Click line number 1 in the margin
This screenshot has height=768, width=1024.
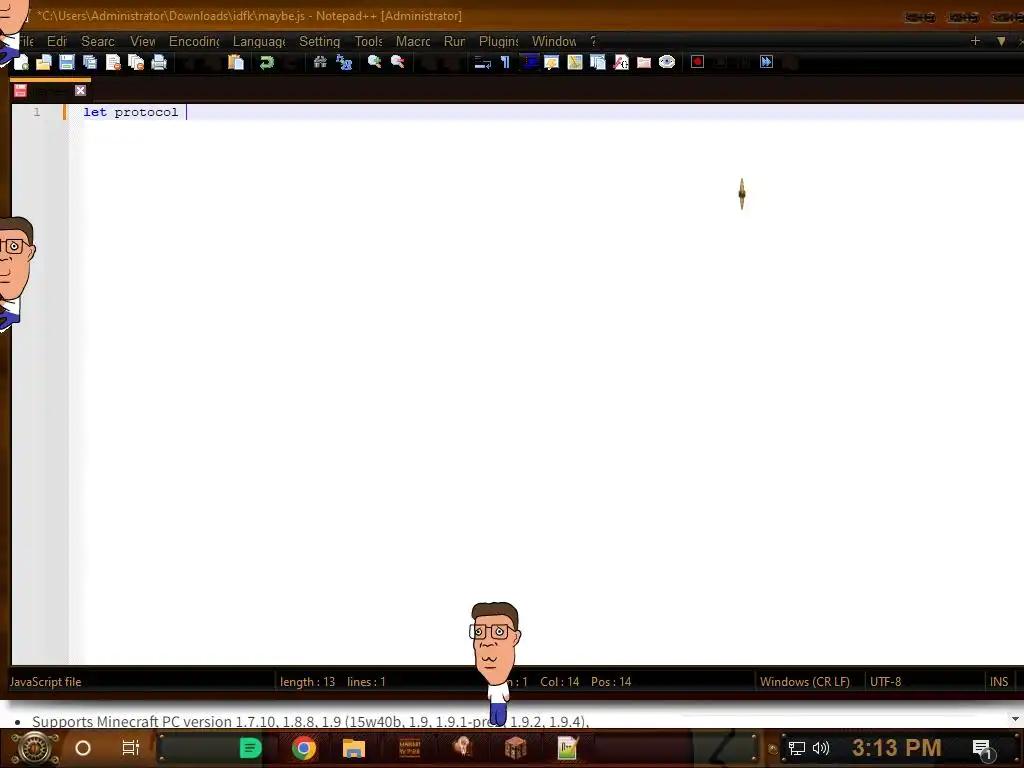(x=37, y=112)
